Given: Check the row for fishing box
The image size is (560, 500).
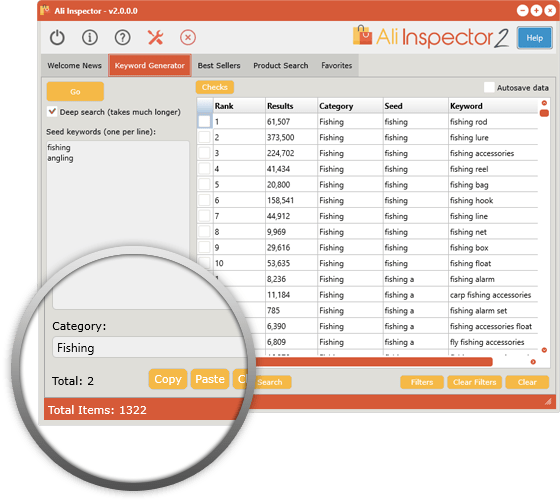Looking at the screenshot, I should pyautogui.click(x=204, y=248).
